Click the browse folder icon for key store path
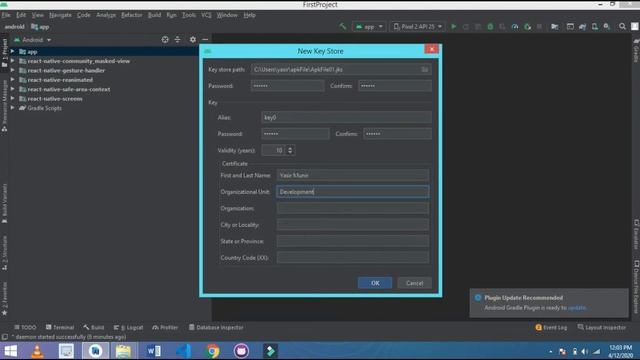 click(424, 69)
